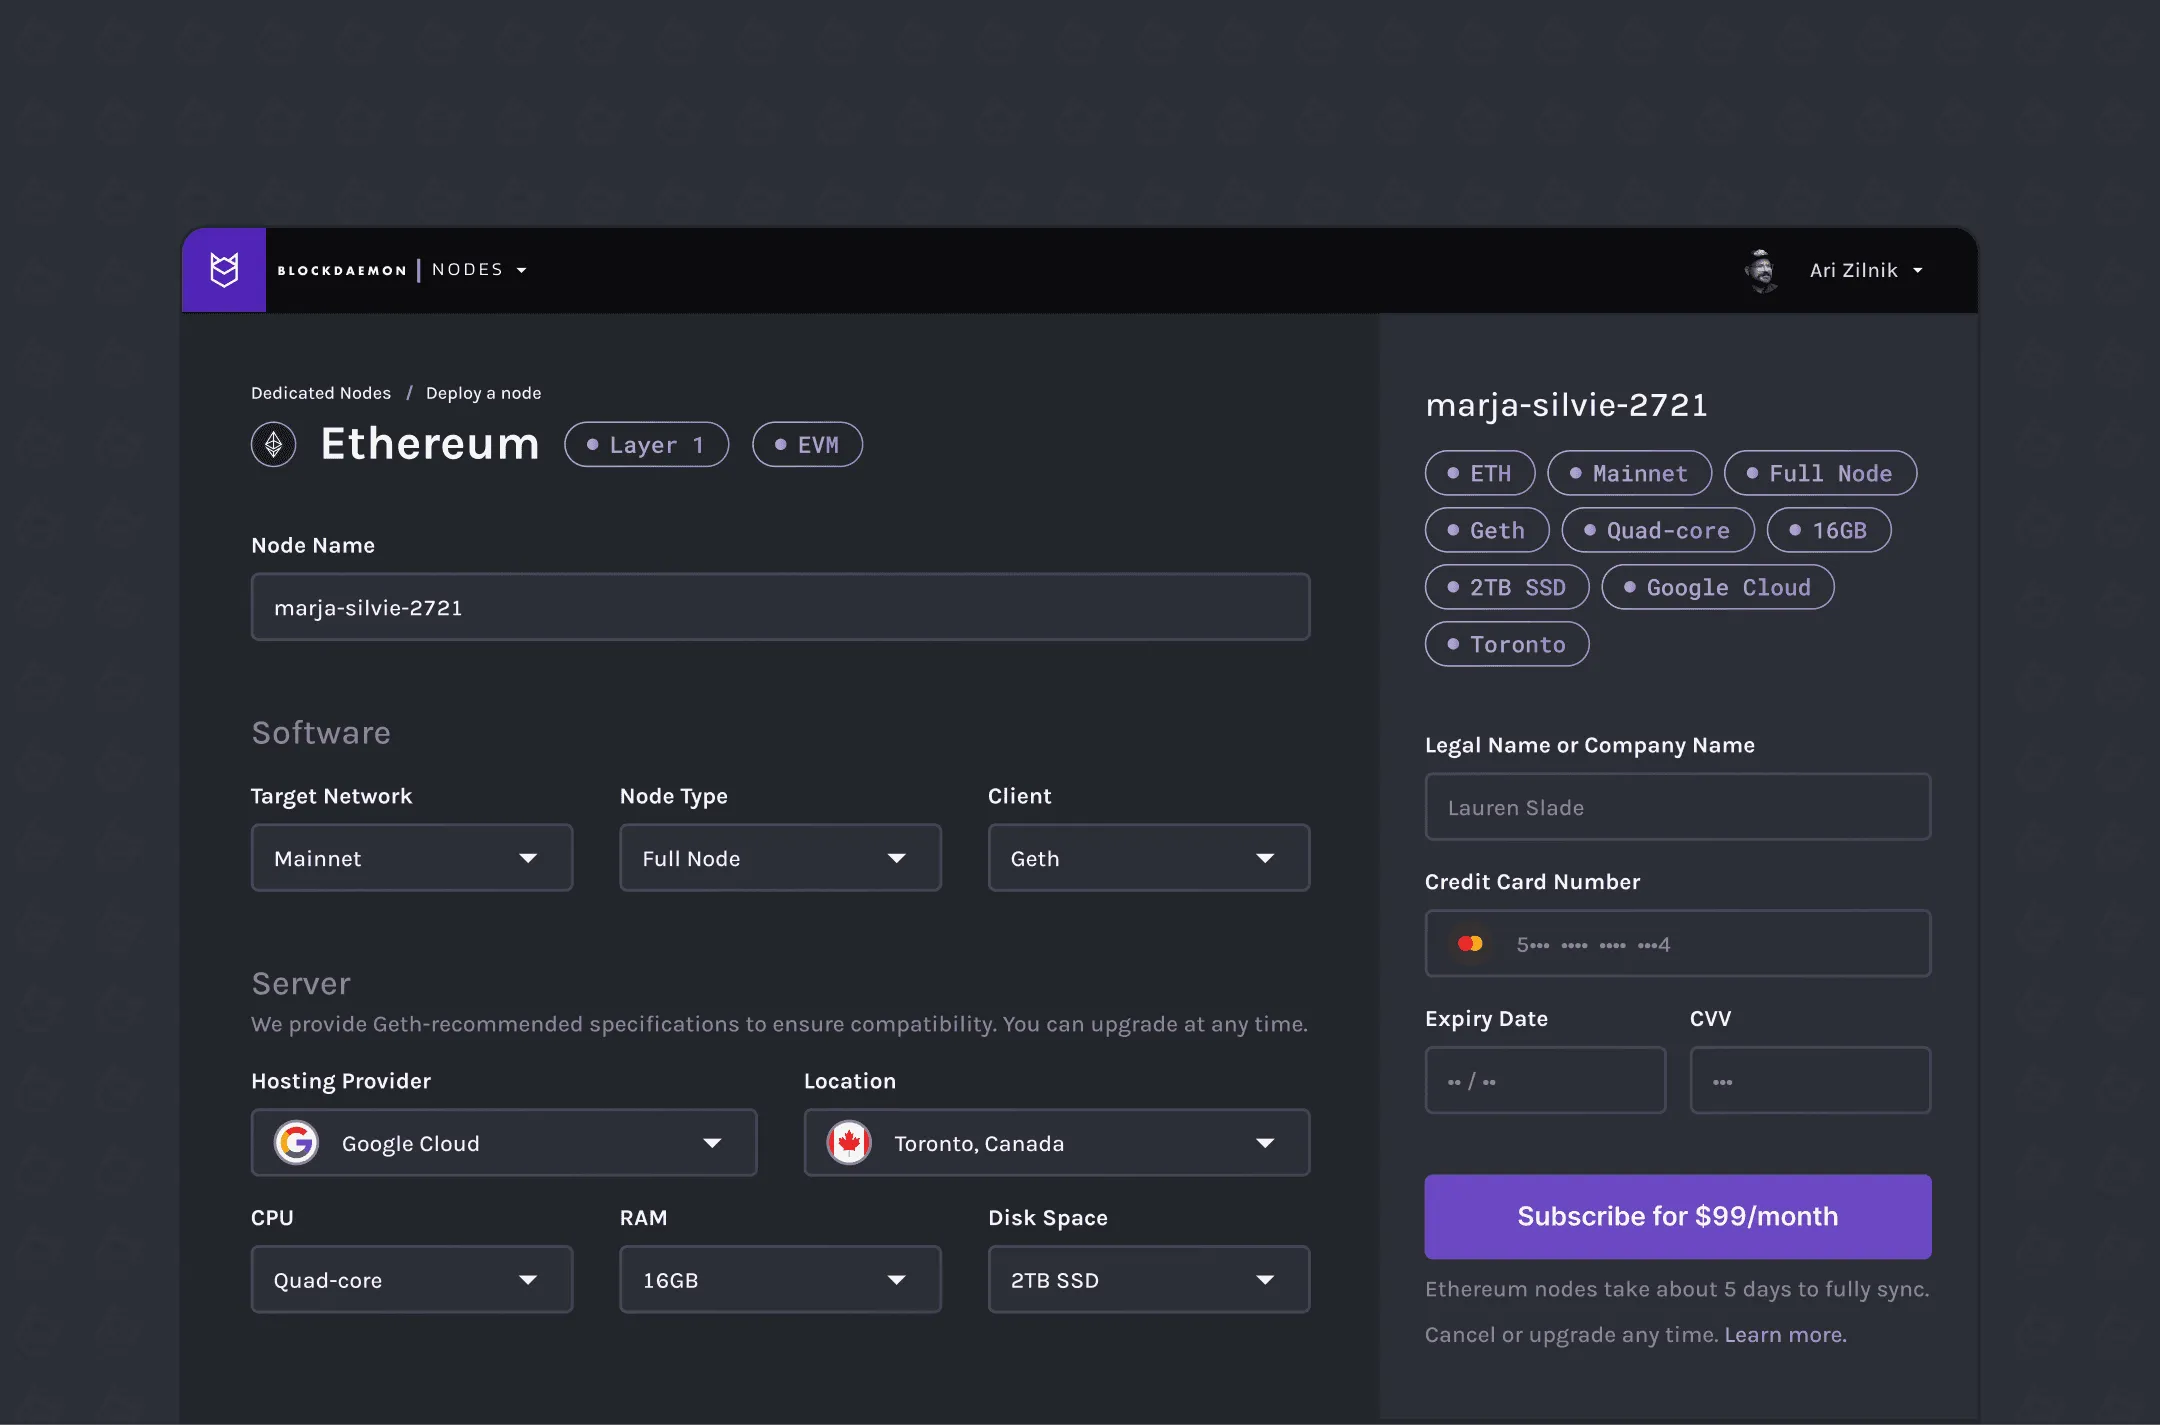This screenshot has width=2160, height=1425.
Task: Click the Ethereum logo icon next to the title
Action: click(273, 444)
